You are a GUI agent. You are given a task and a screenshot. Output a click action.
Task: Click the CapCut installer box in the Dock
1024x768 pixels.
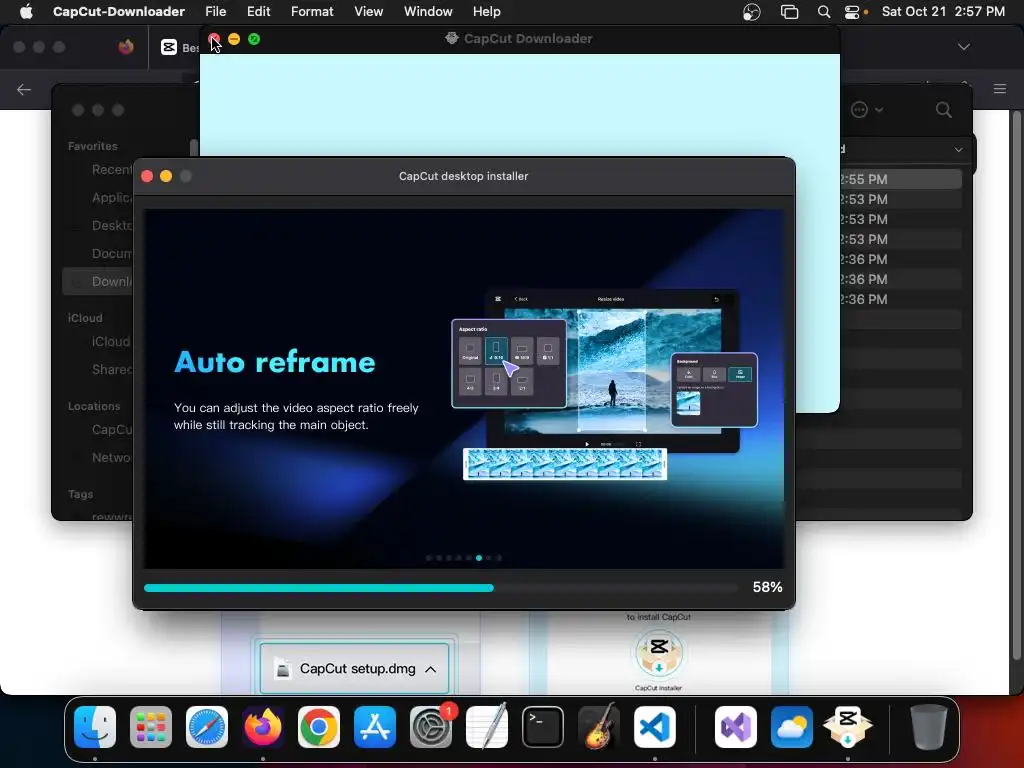(848, 727)
